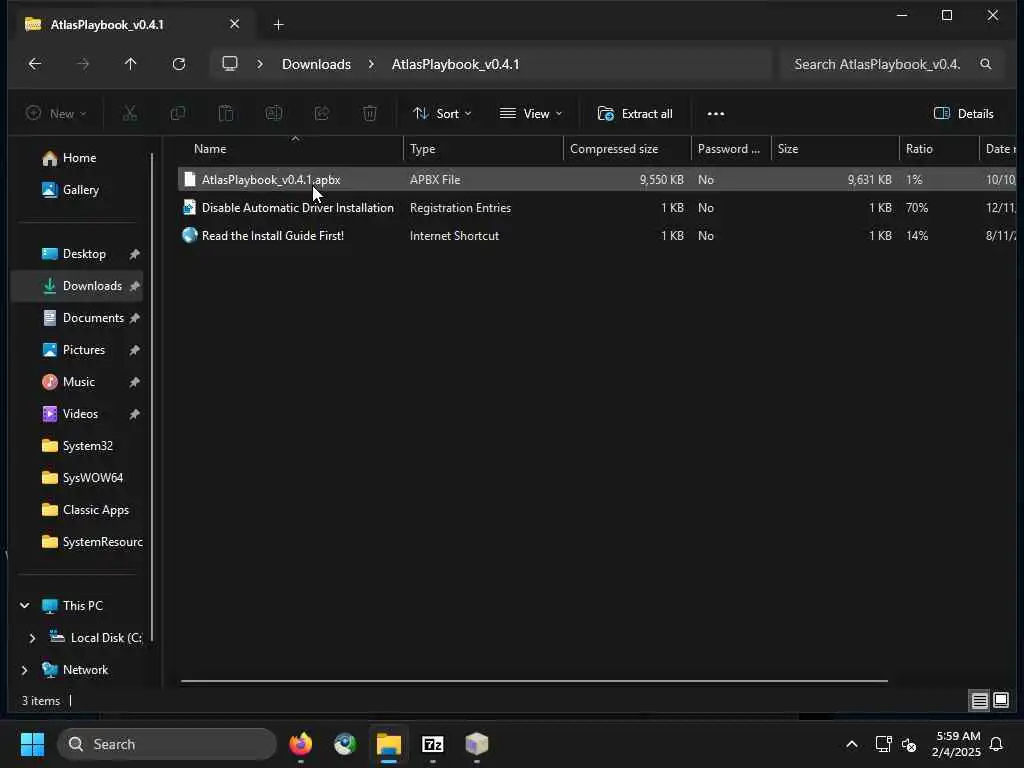Open Home in the navigation pane

(79, 158)
